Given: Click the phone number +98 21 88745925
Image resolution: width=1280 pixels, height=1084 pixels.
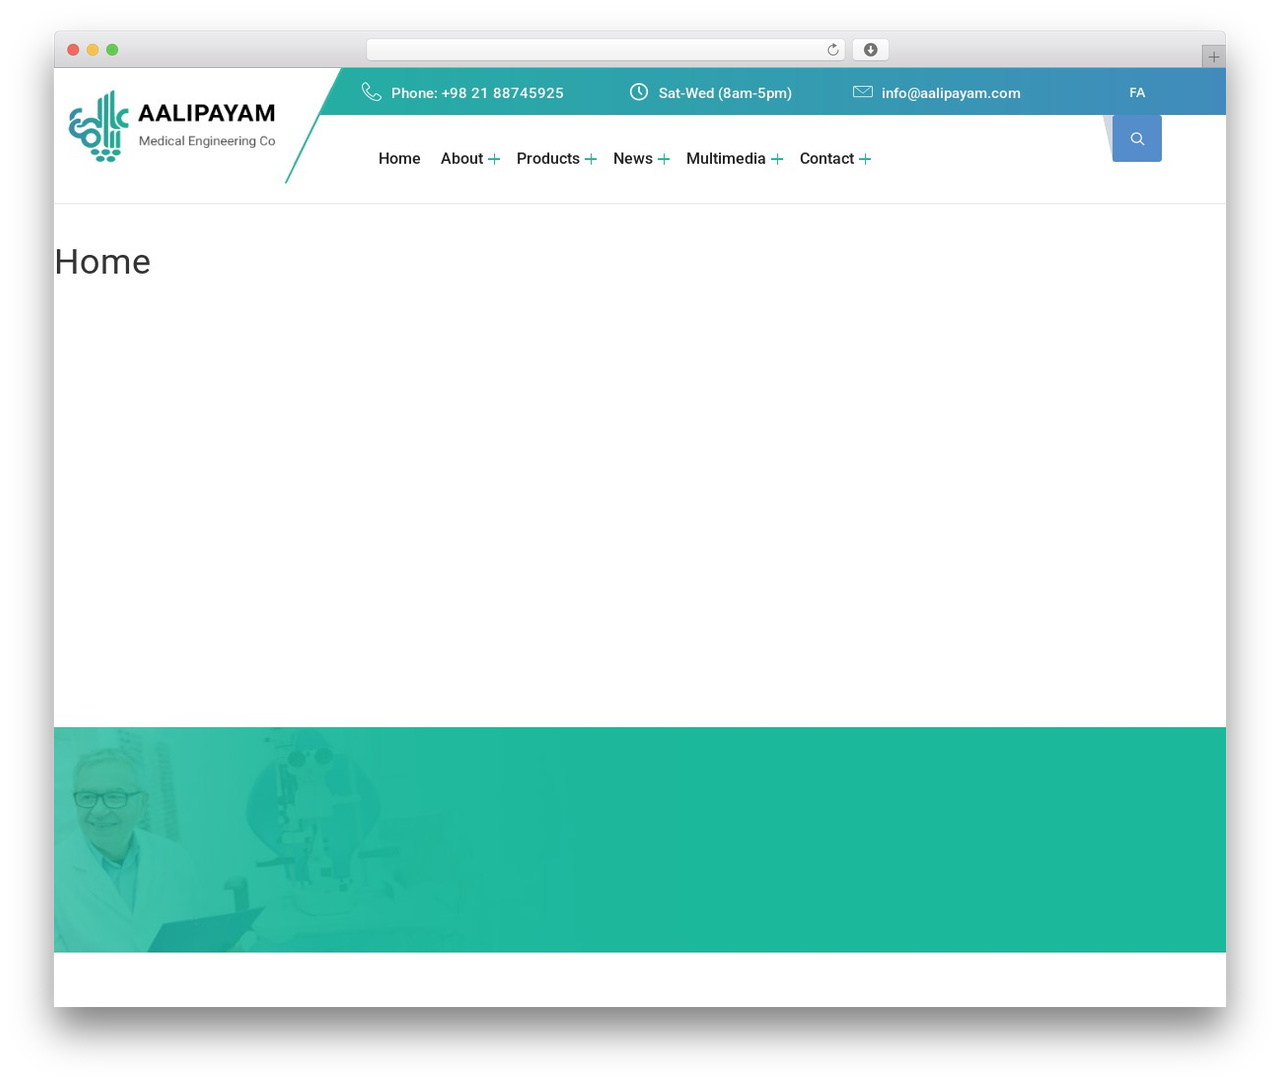Looking at the screenshot, I should point(502,93).
